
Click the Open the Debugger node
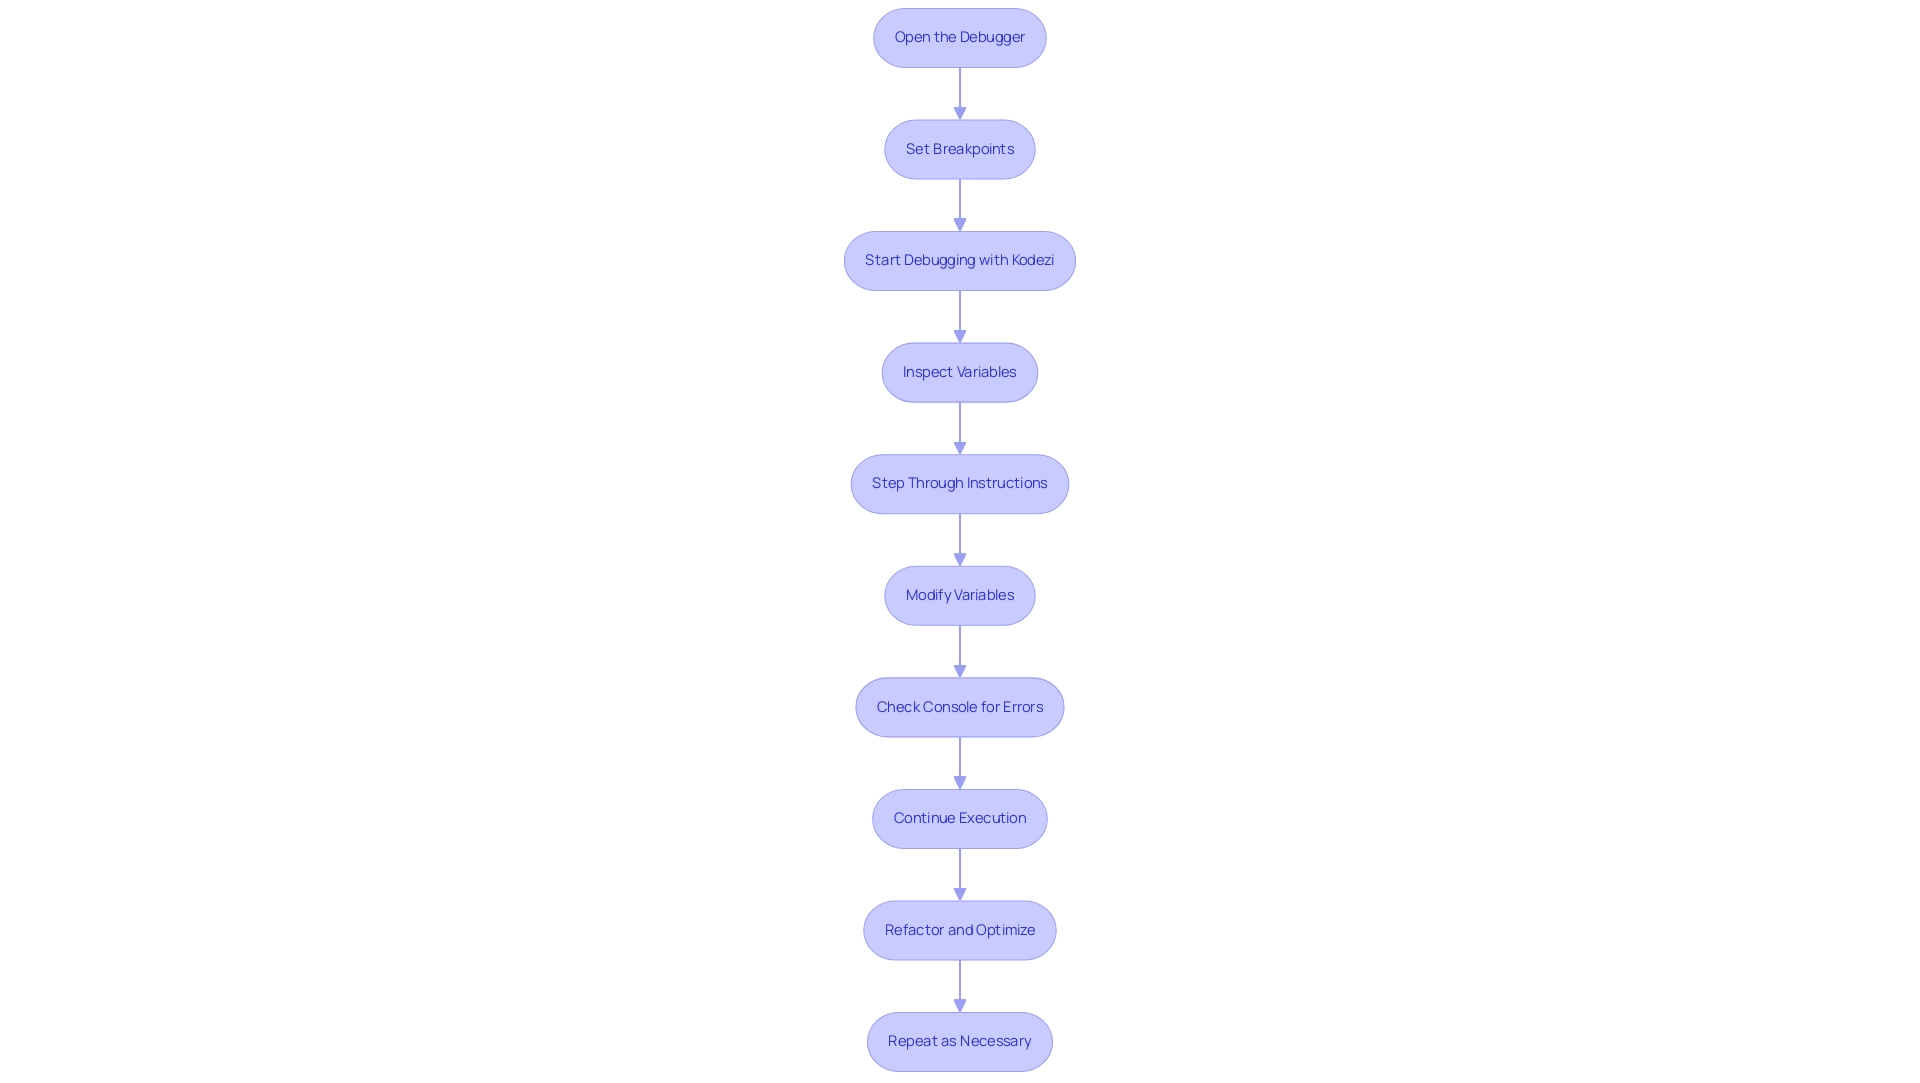[x=959, y=36]
